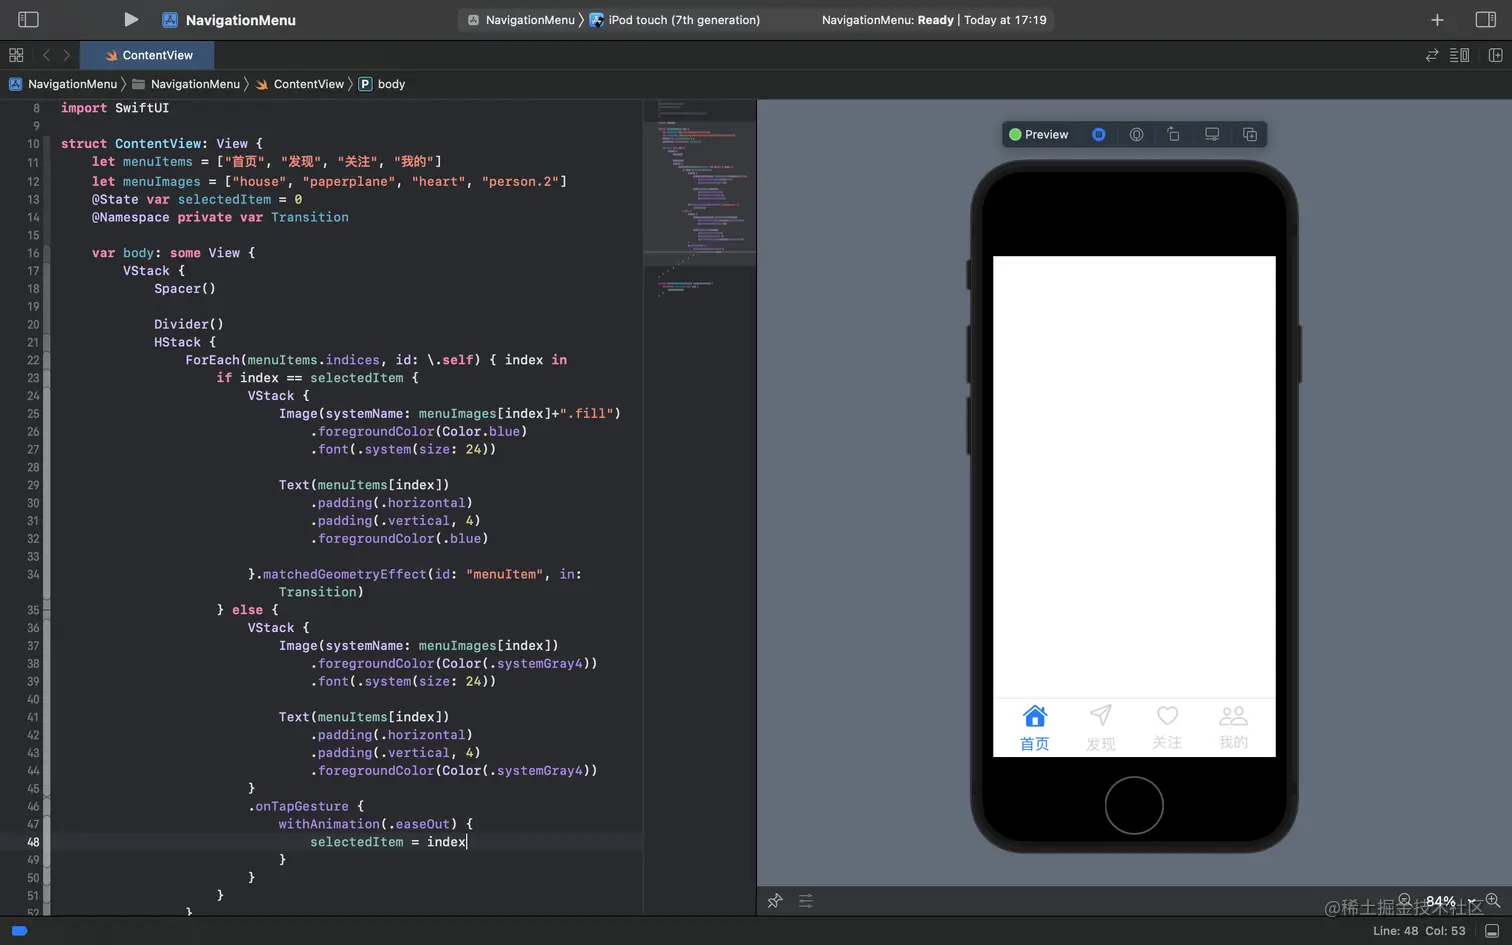Toggle the right inspector panel
This screenshot has height=945, width=1512.
(x=1485, y=19)
